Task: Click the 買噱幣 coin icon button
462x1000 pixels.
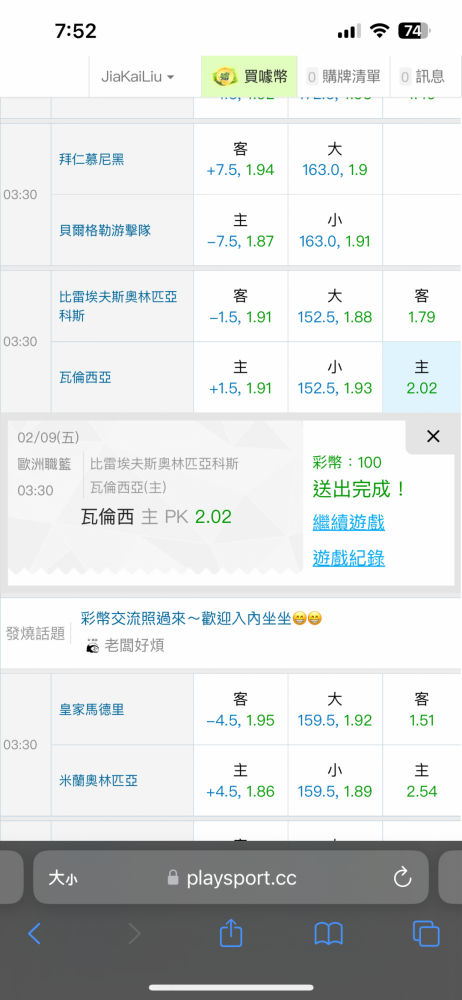Action: (250, 77)
